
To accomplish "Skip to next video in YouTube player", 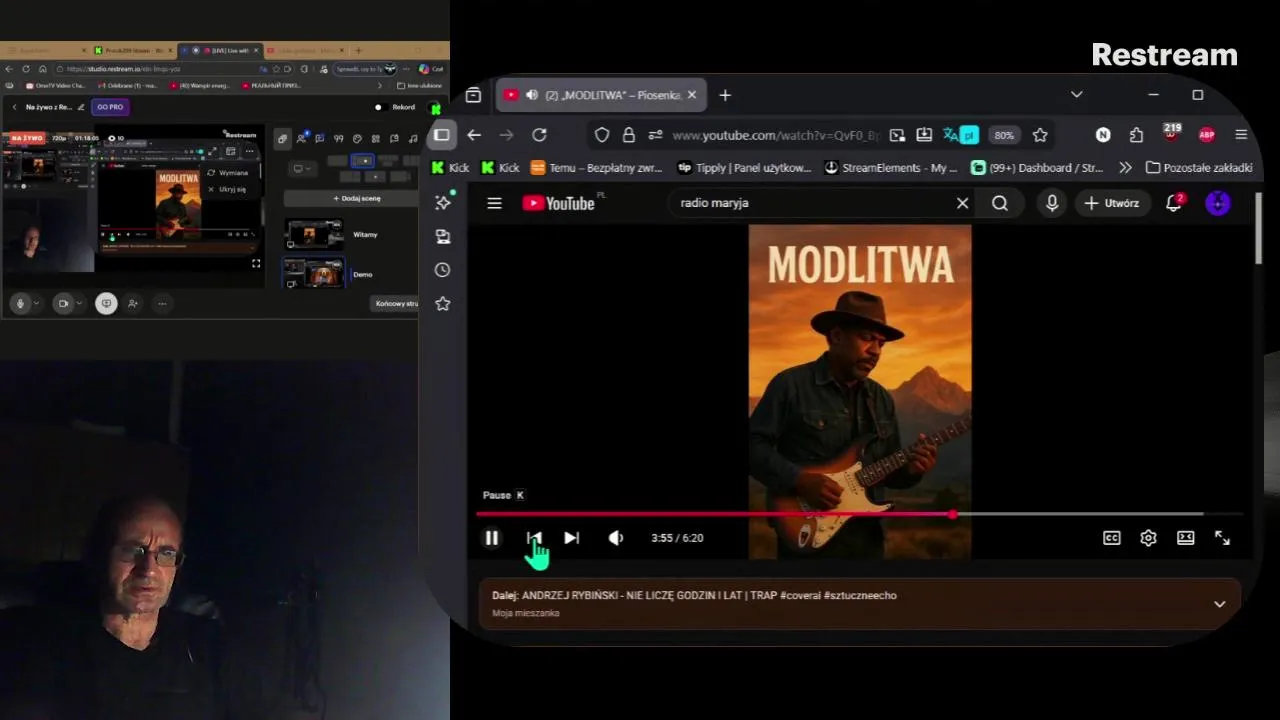I will click(571, 538).
